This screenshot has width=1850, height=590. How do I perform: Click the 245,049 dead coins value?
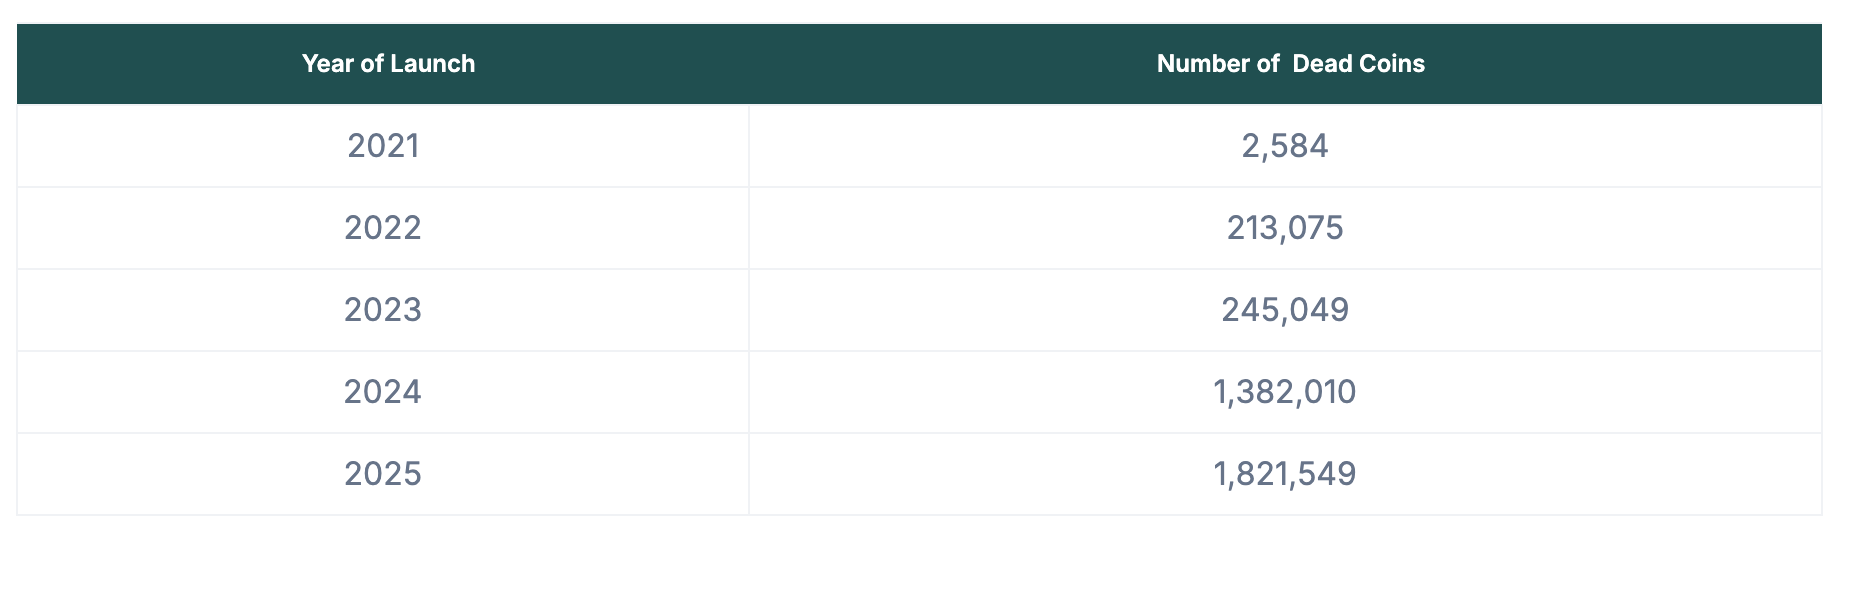pyautogui.click(x=1285, y=310)
